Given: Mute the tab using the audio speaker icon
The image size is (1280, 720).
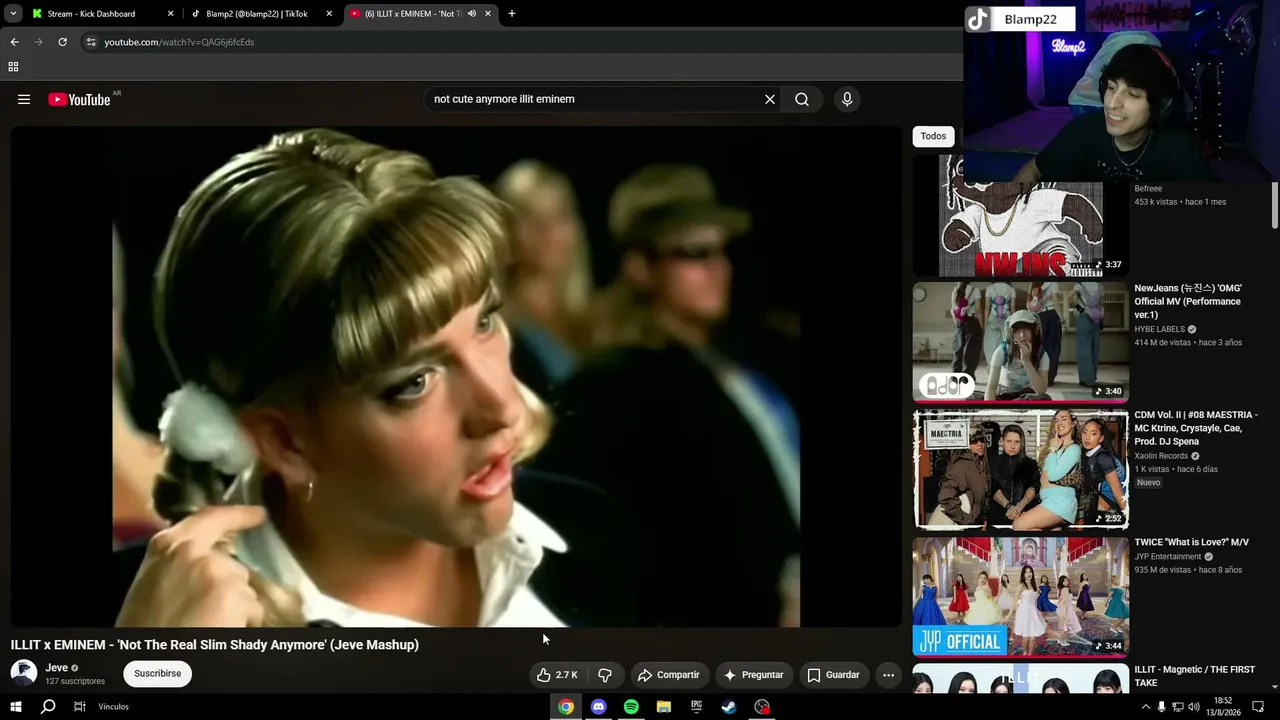Looking at the screenshot, I should tap(471, 14).
